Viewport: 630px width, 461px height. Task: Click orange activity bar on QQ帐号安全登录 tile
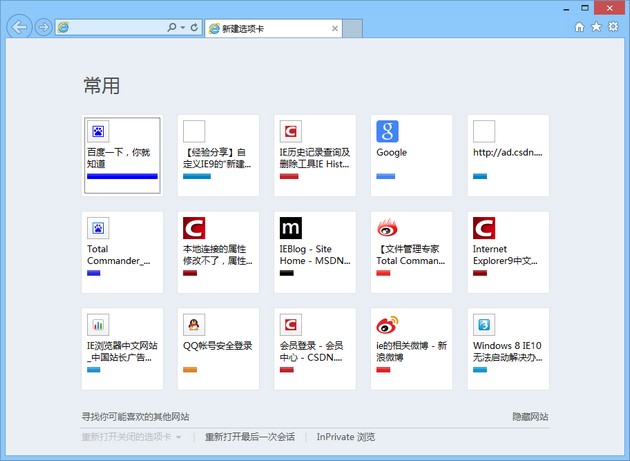tap(190, 370)
